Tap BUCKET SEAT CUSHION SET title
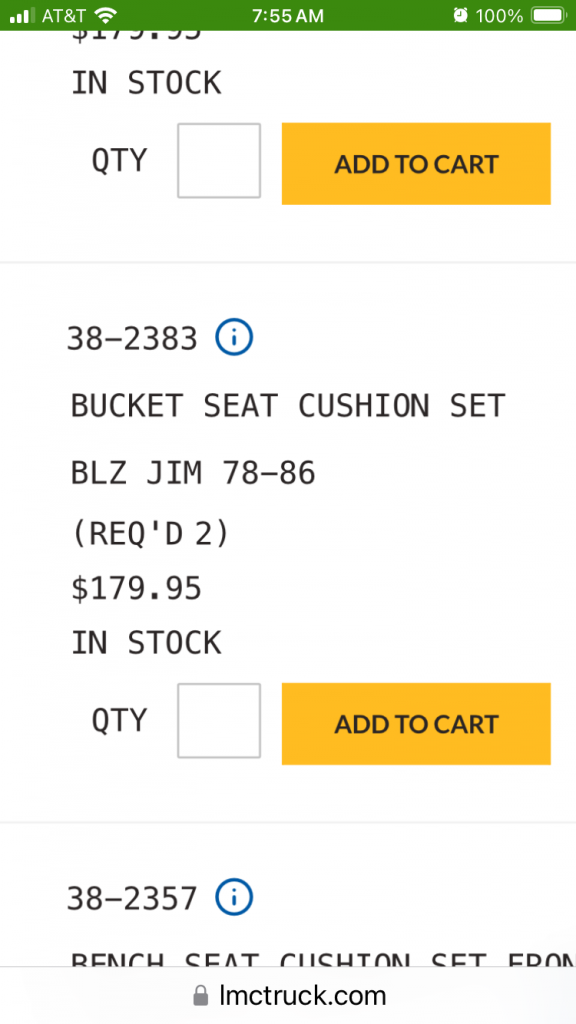Image resolution: width=576 pixels, height=1024 pixels. click(288, 406)
